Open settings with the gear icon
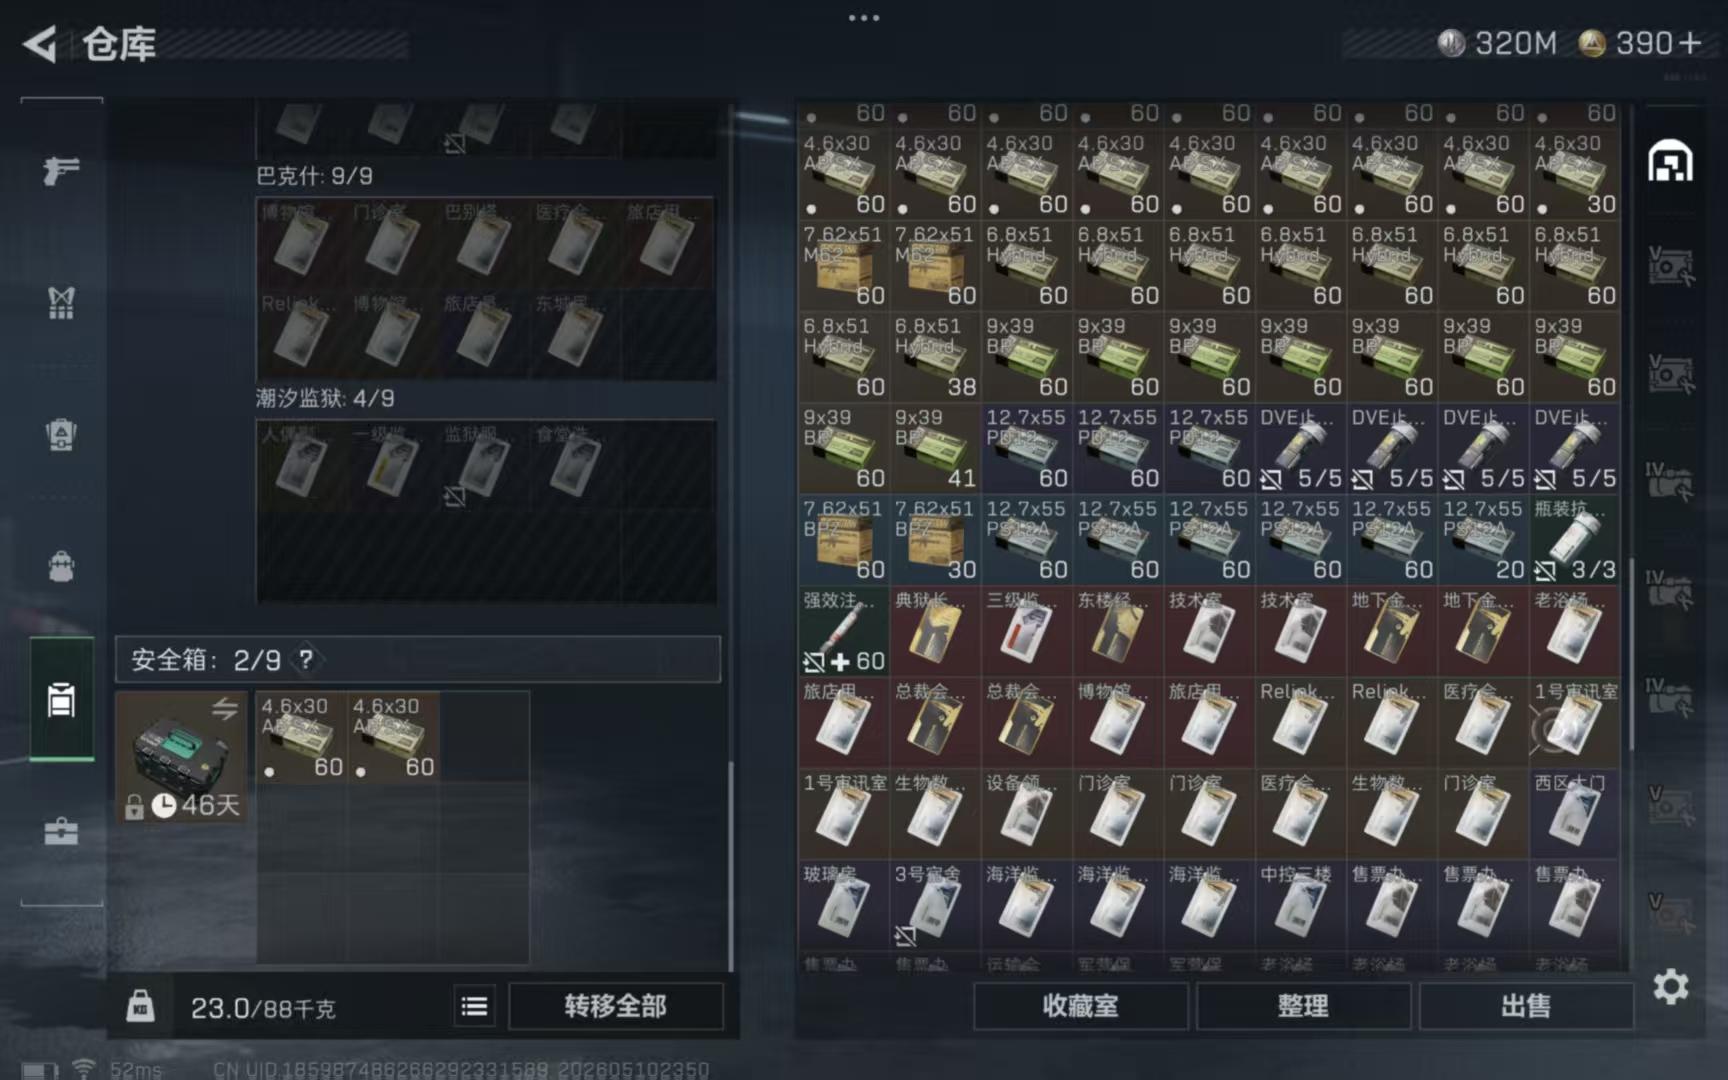This screenshot has width=1728, height=1080. 1670,987
